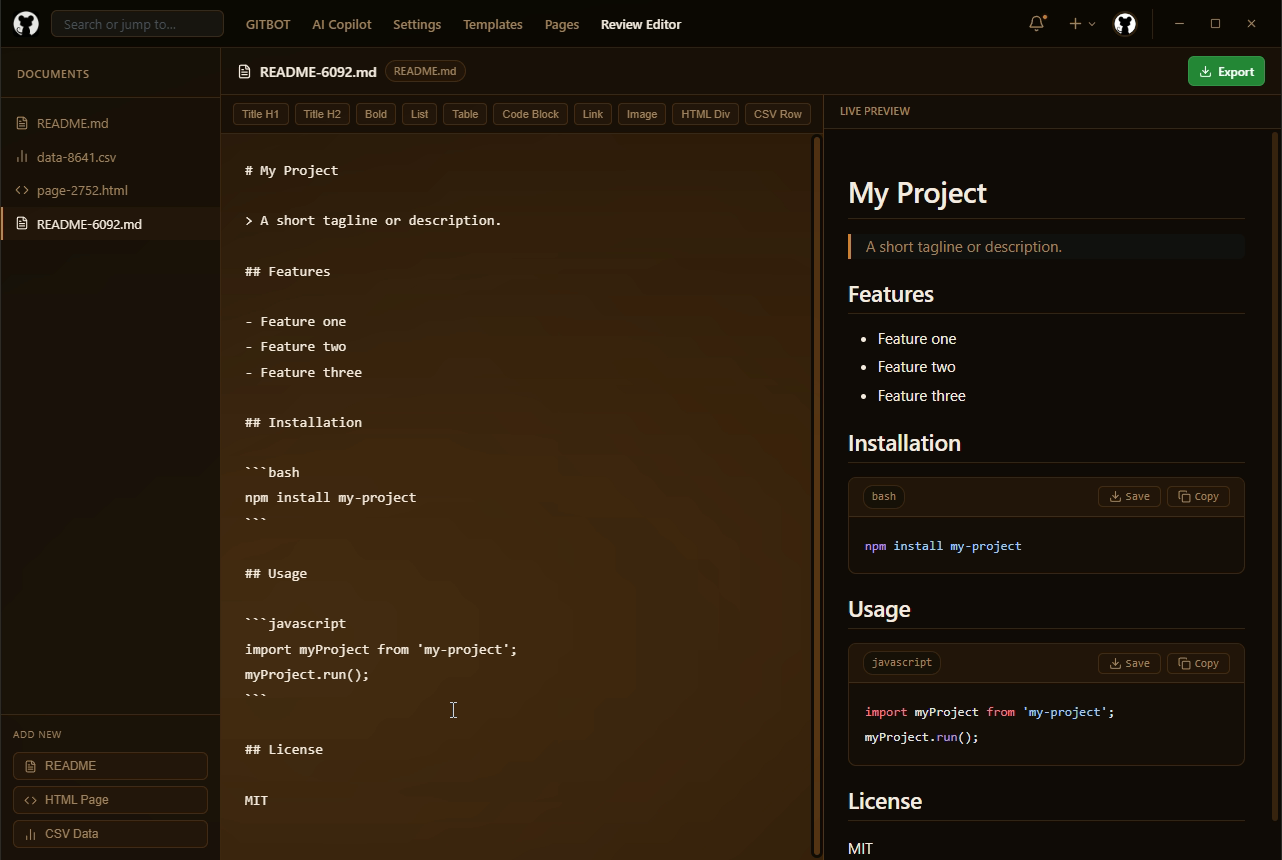Screen dimensions: 1282x860
Task: Click the Search or jump to field
Action: pyautogui.click(x=137, y=24)
